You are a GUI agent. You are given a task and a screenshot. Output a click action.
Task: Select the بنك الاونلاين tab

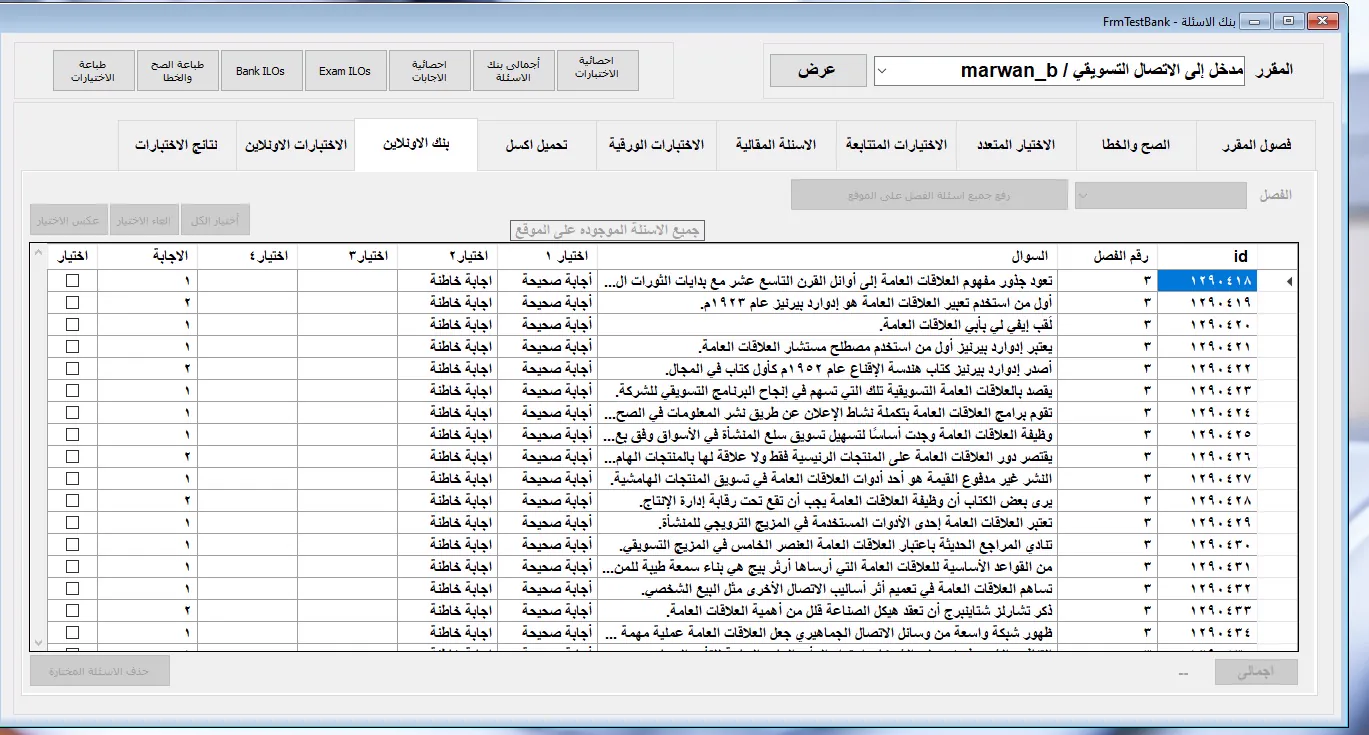click(x=416, y=144)
